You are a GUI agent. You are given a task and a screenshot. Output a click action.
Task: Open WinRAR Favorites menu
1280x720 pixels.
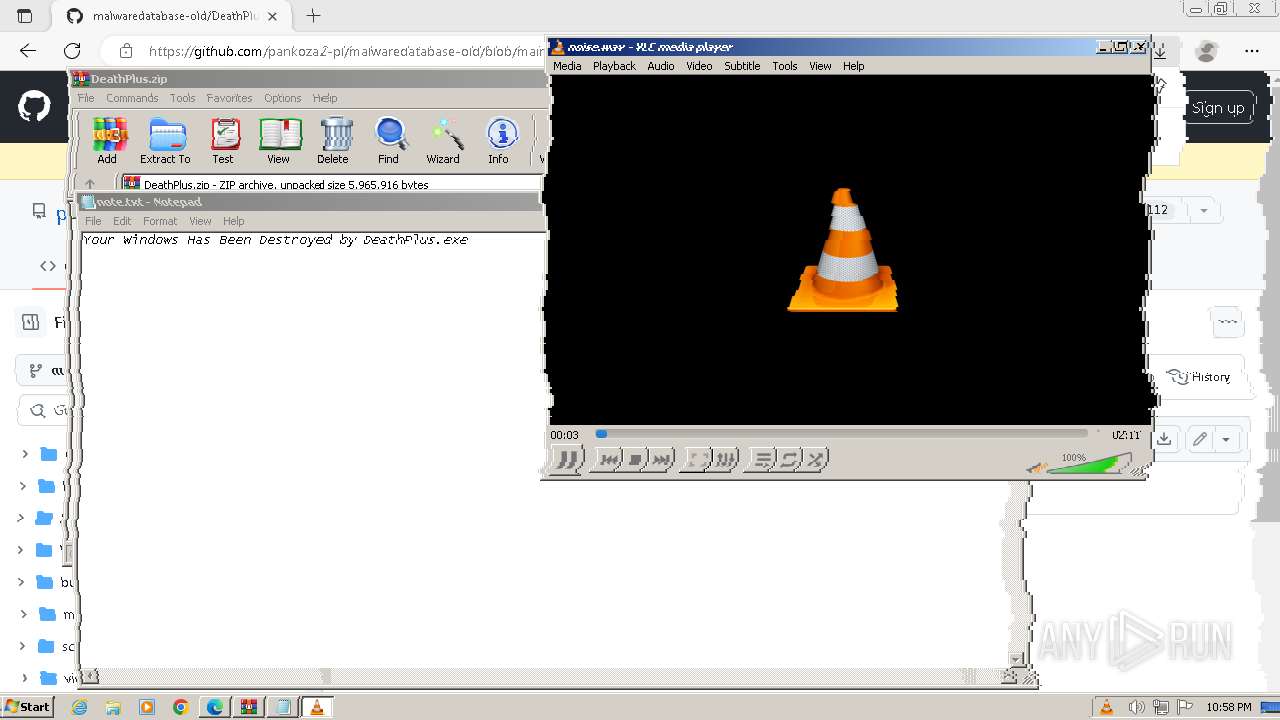tap(229, 98)
